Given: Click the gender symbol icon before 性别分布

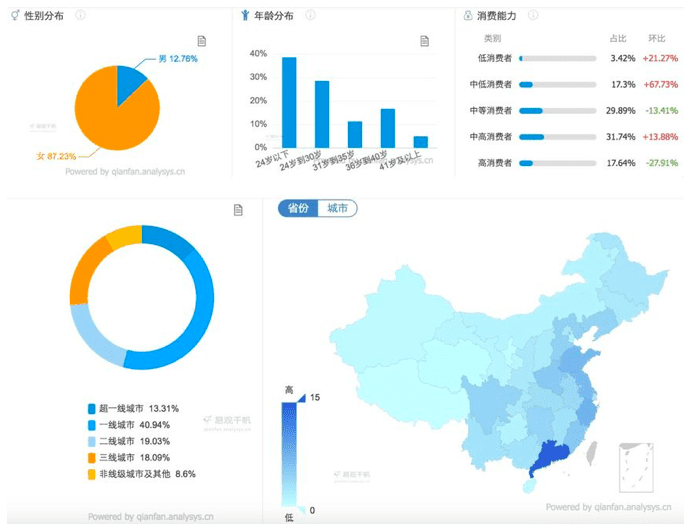Looking at the screenshot, I should click(14, 16).
